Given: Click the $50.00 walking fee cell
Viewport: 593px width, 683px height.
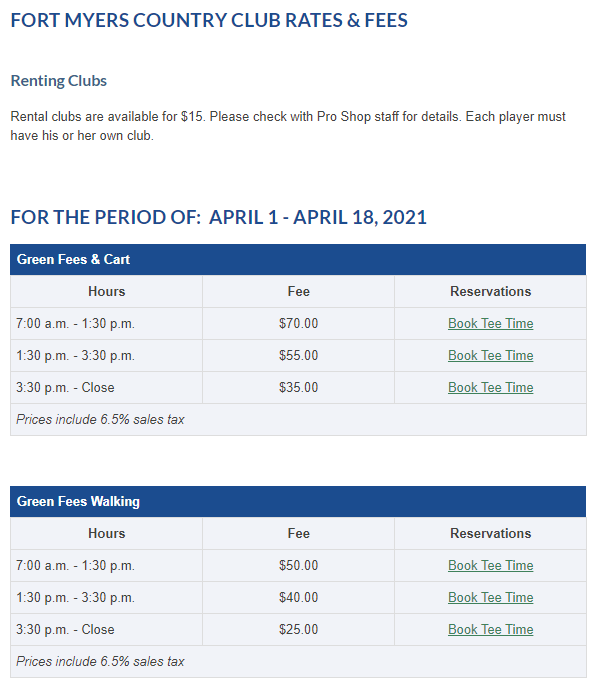Looking at the screenshot, I should pyautogui.click(x=298, y=565).
